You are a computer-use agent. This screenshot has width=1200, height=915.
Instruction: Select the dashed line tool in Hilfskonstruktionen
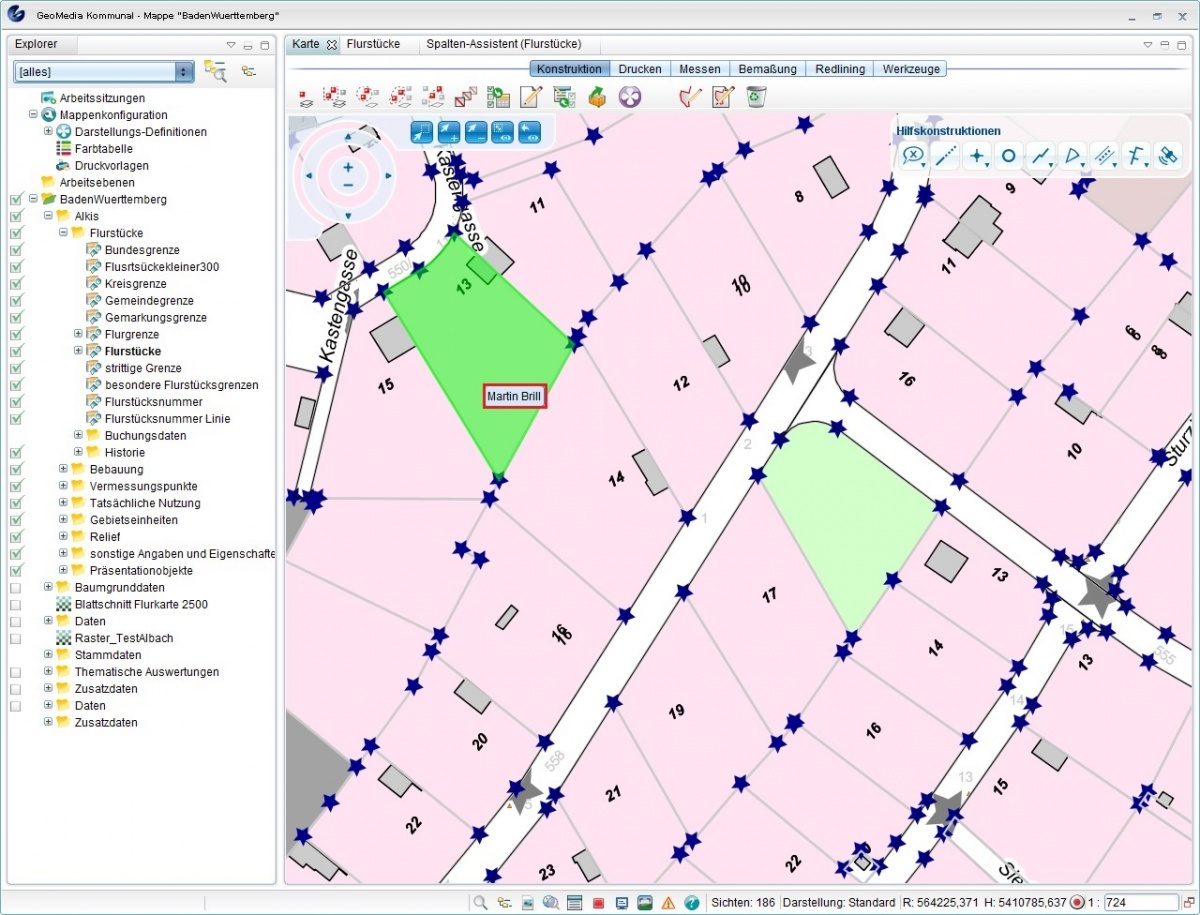pos(944,156)
